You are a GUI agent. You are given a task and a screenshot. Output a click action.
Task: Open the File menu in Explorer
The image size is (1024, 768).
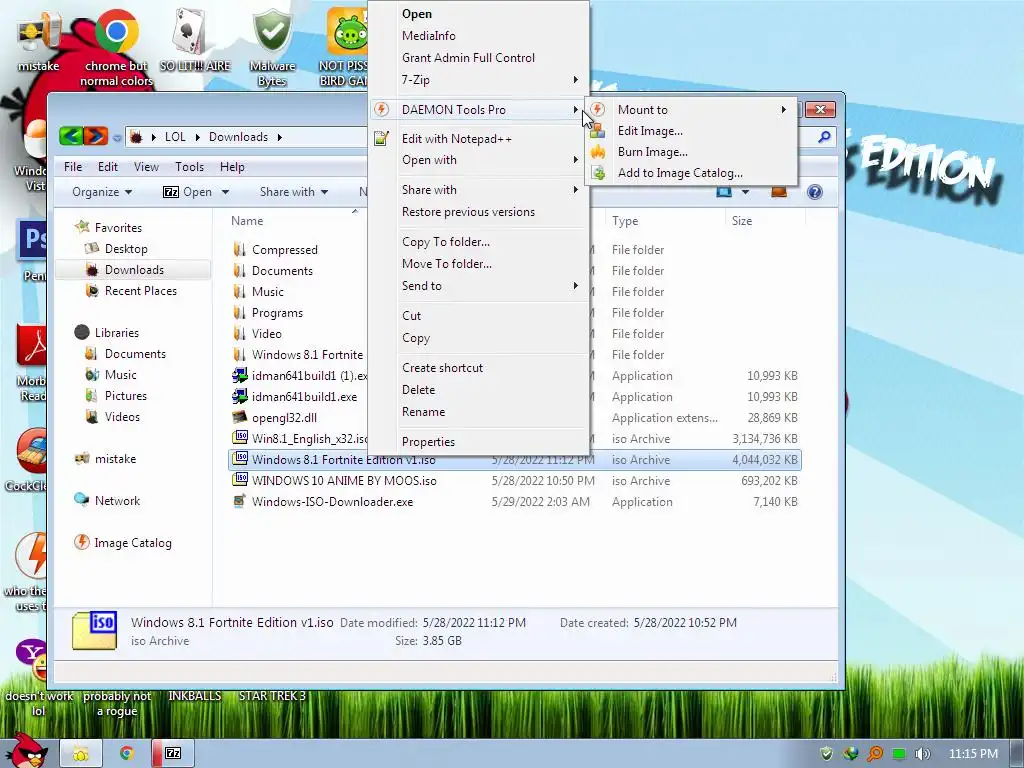[x=72, y=167]
